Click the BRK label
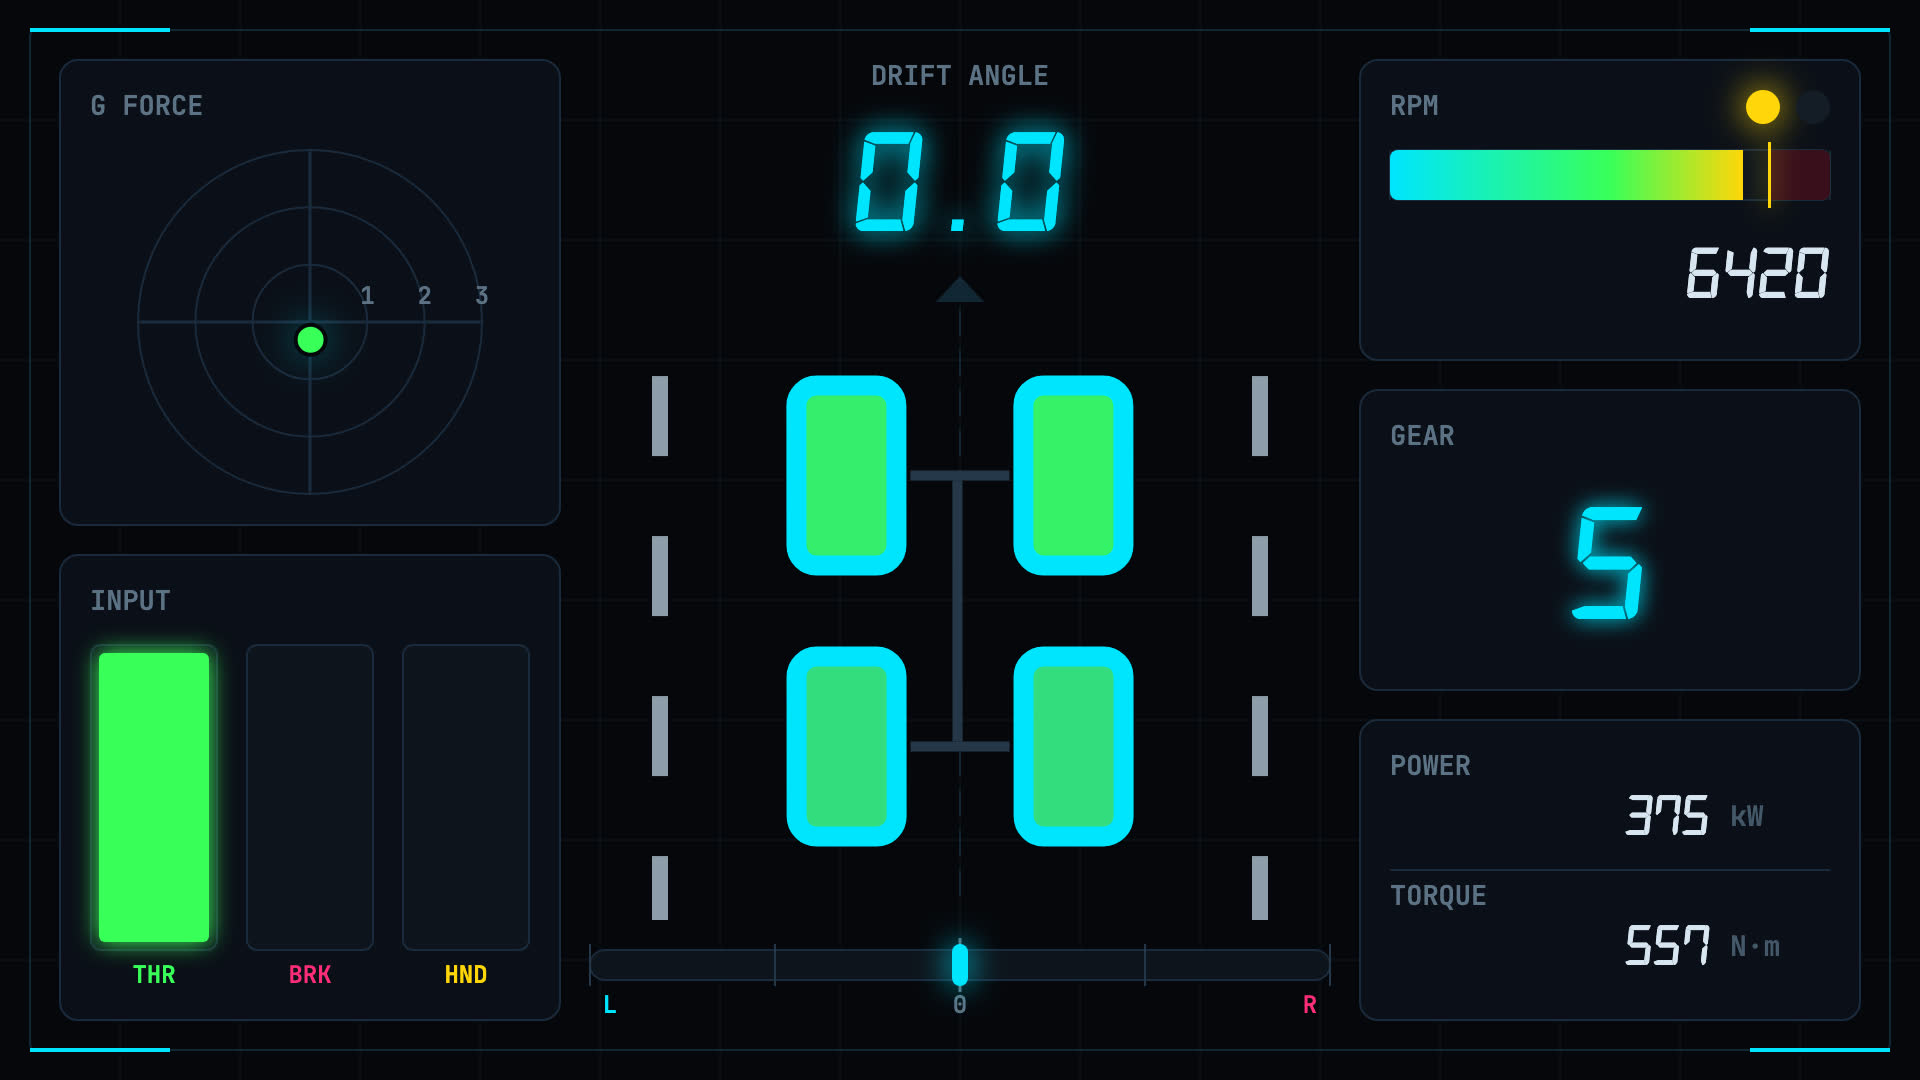Screen dimensions: 1920x1080 click(x=310, y=975)
